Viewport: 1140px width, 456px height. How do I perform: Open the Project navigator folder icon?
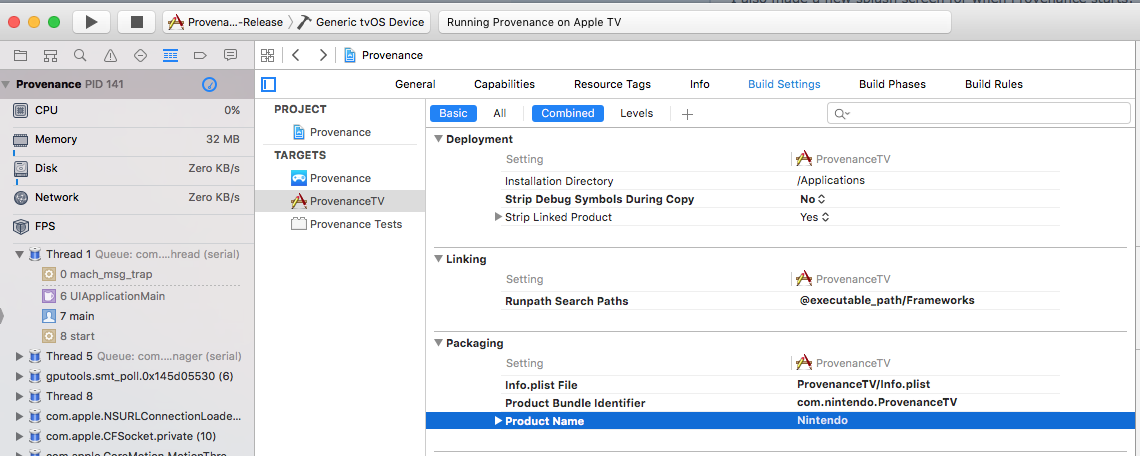[20, 55]
